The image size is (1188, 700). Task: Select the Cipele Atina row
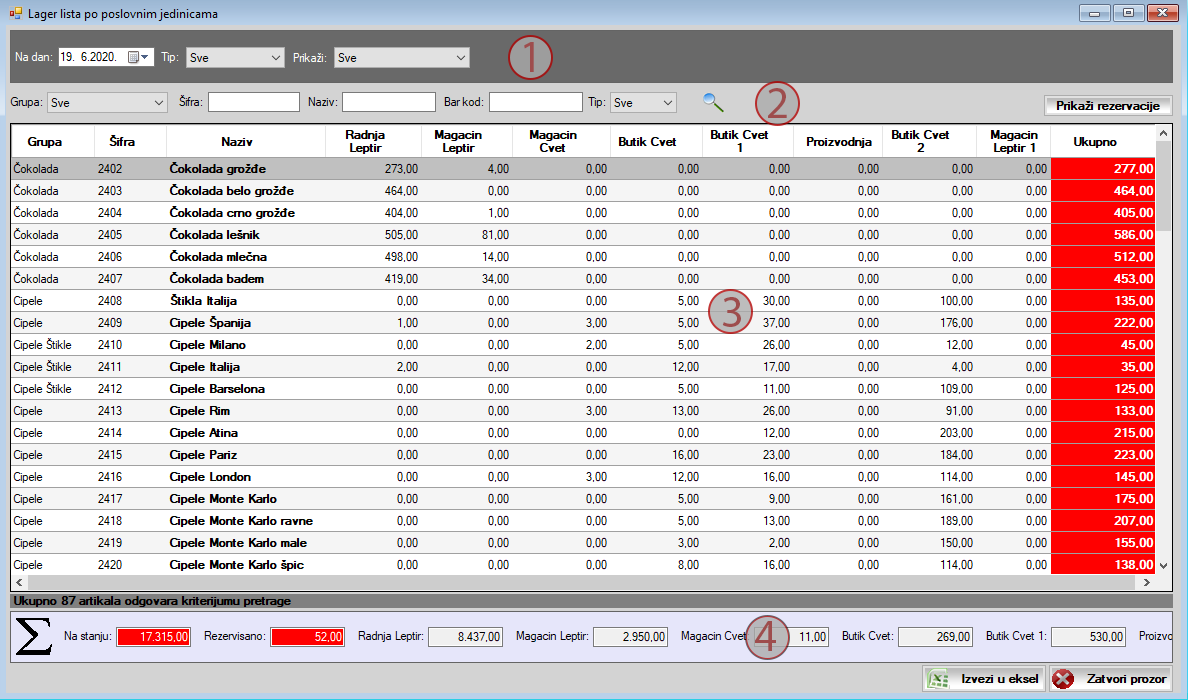[x=584, y=433]
